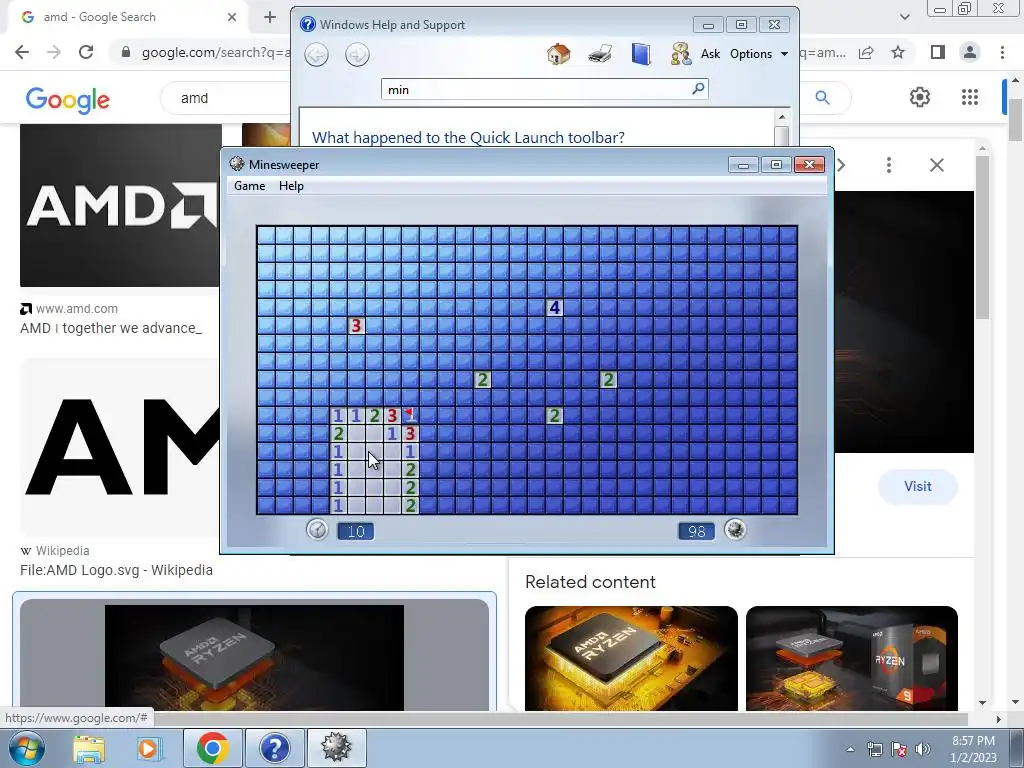Expand Chrome's tab search chevron
The width and height of the screenshot is (1024, 768).
pos(905,17)
